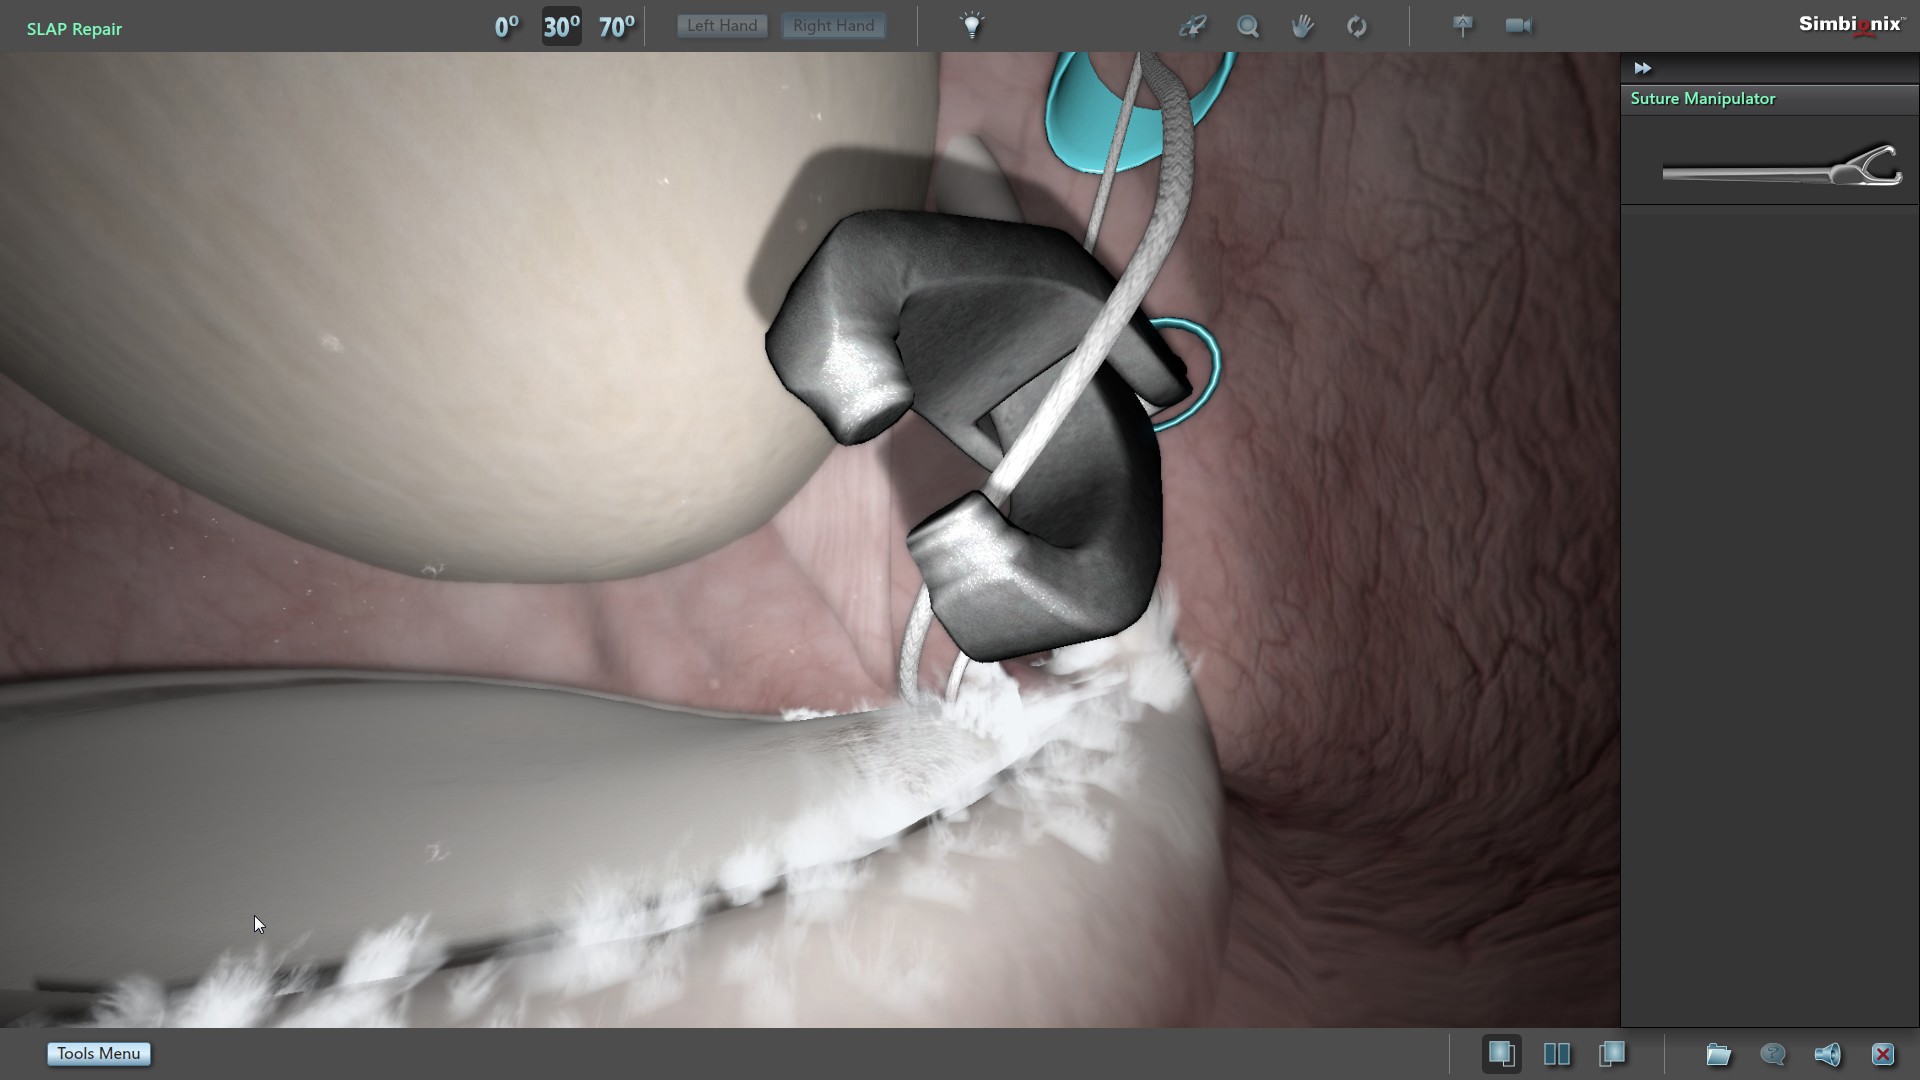
Task: Switch to the main-view-with-inset layout
Action: [1502, 1054]
